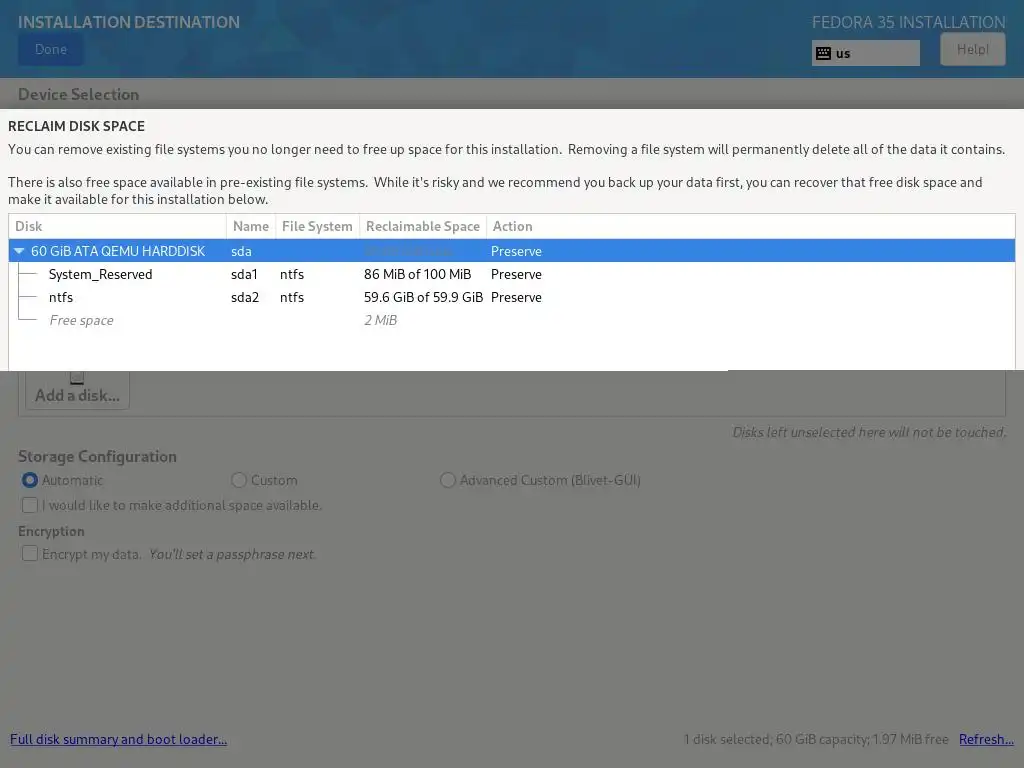Click the sda1 name cell
1024x768 pixels.
(244, 274)
